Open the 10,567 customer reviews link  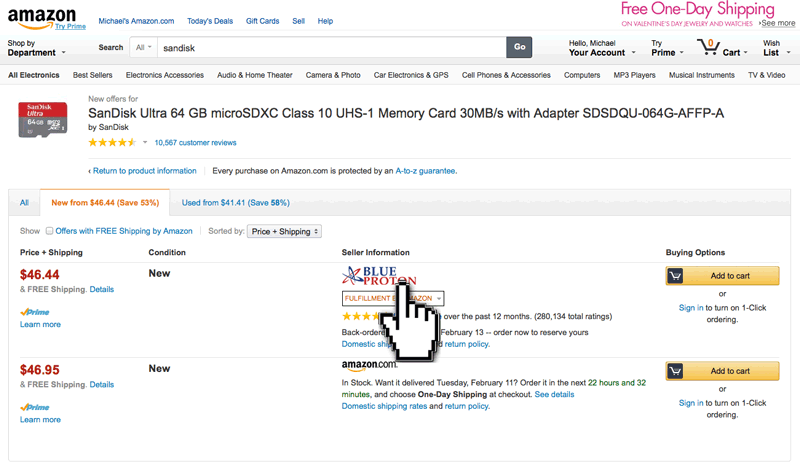click(x=196, y=143)
